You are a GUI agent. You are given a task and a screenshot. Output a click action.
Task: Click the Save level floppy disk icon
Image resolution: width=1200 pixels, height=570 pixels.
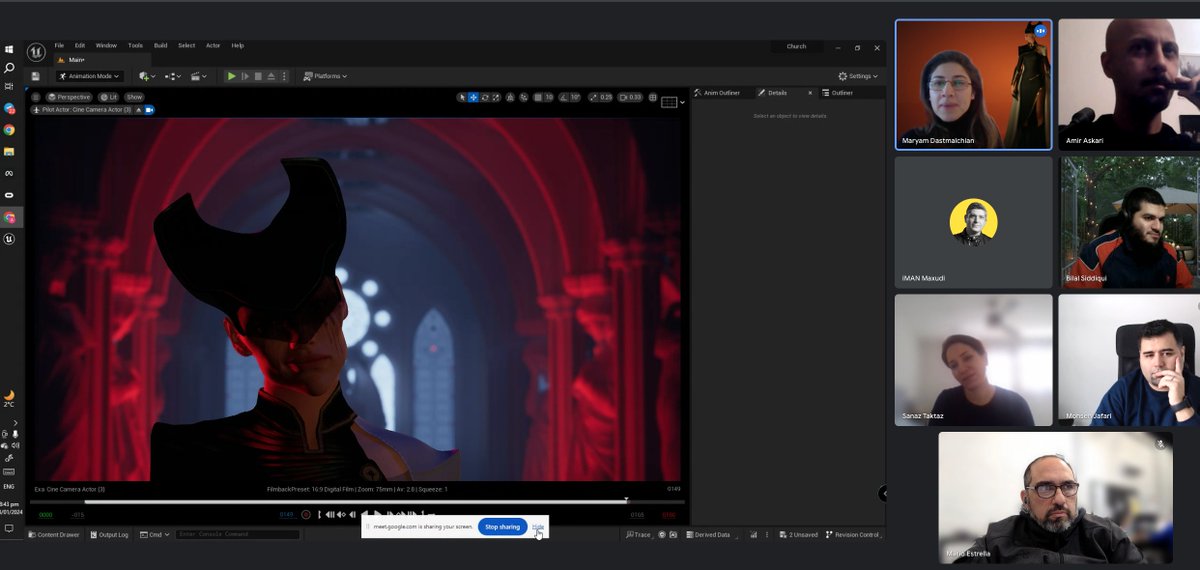pos(36,76)
